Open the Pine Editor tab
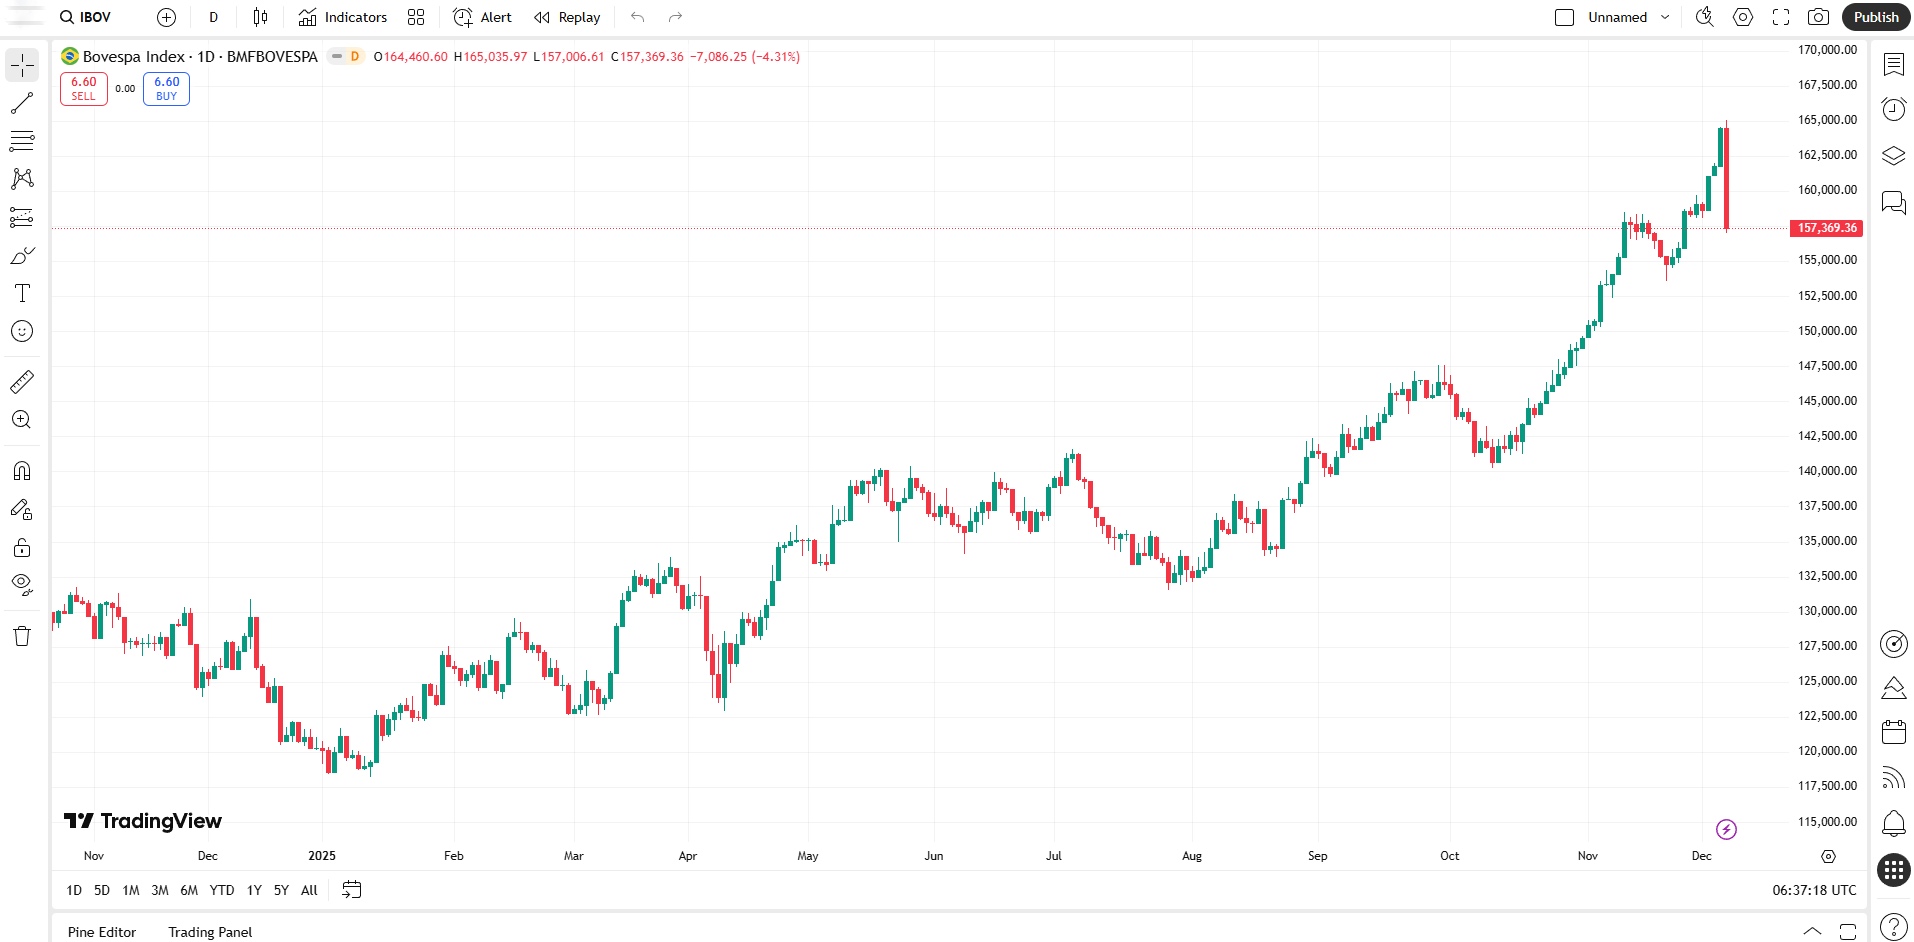Image resolution: width=1914 pixels, height=942 pixels. click(102, 931)
